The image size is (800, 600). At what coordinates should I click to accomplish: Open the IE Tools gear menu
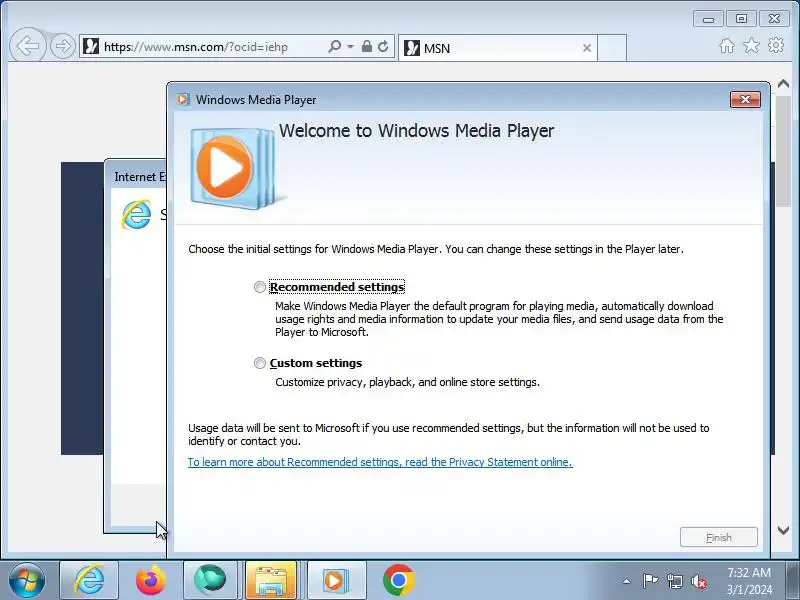point(776,45)
